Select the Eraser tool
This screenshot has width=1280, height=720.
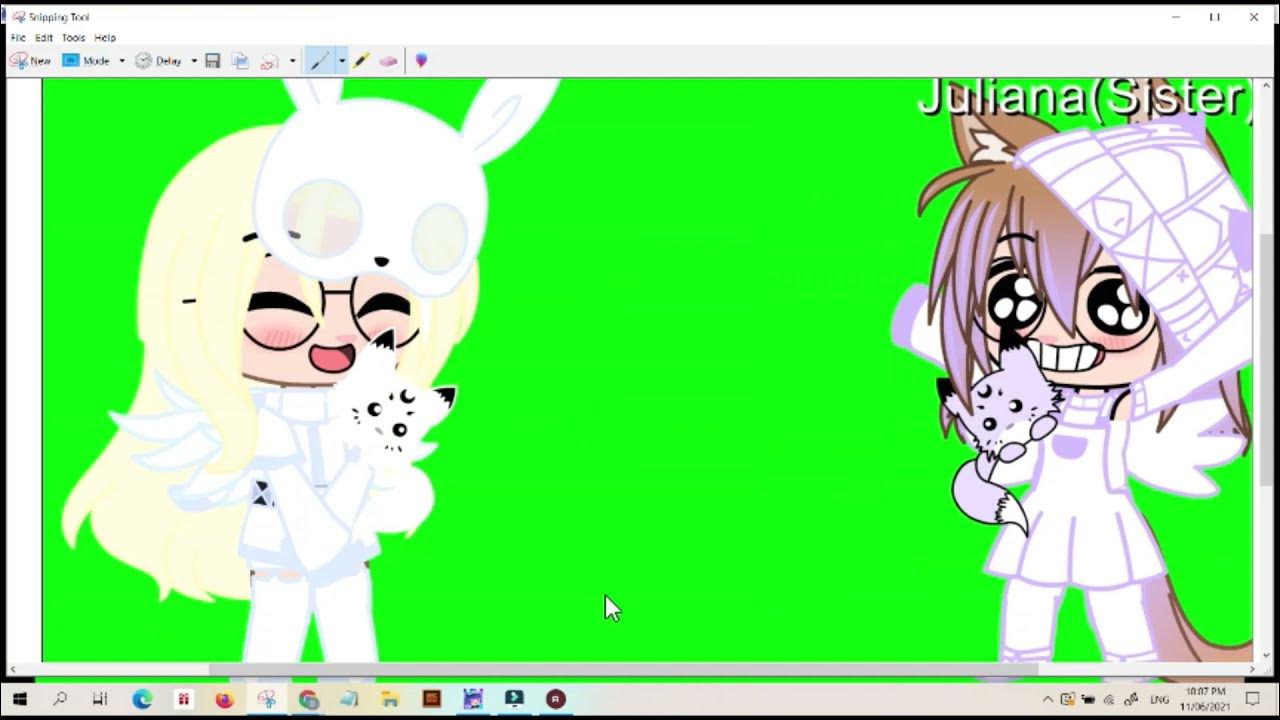coord(389,61)
